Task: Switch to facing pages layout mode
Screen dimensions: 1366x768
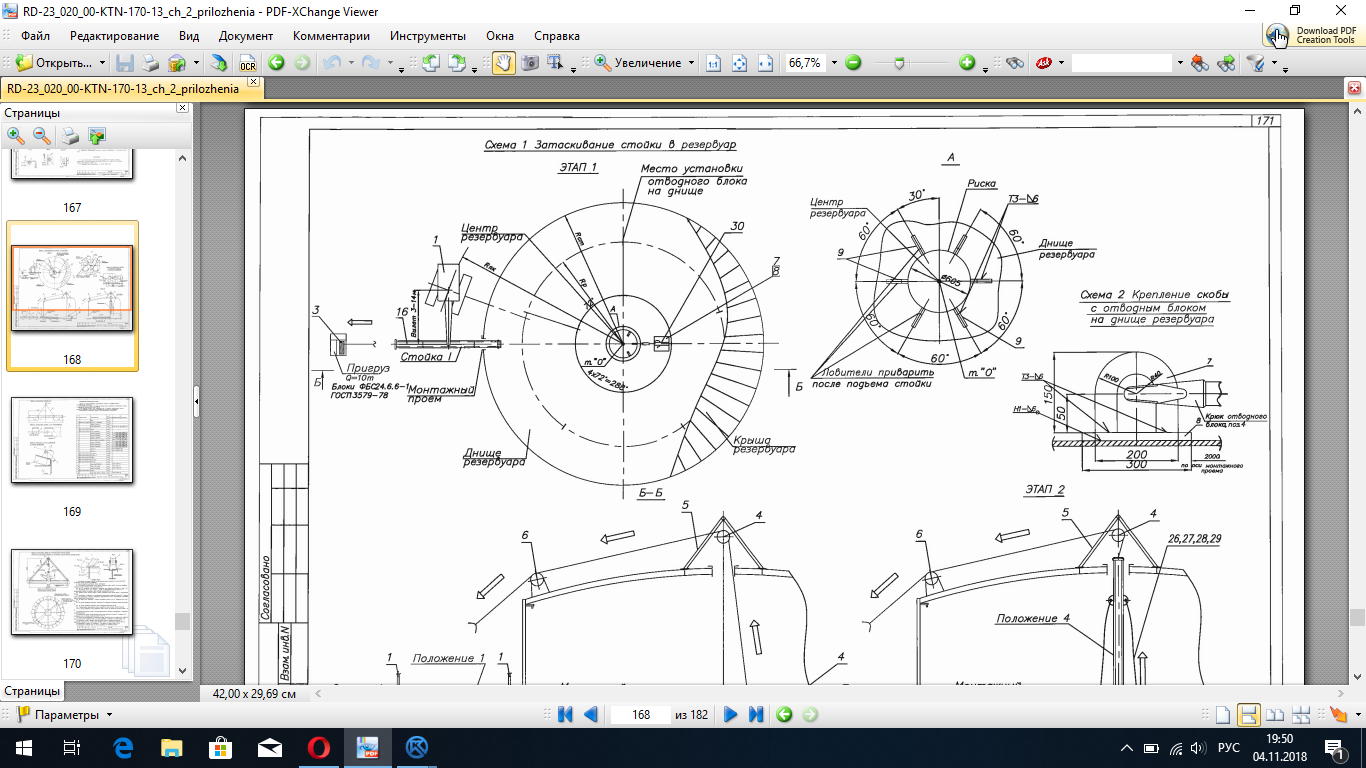Action: point(1274,715)
